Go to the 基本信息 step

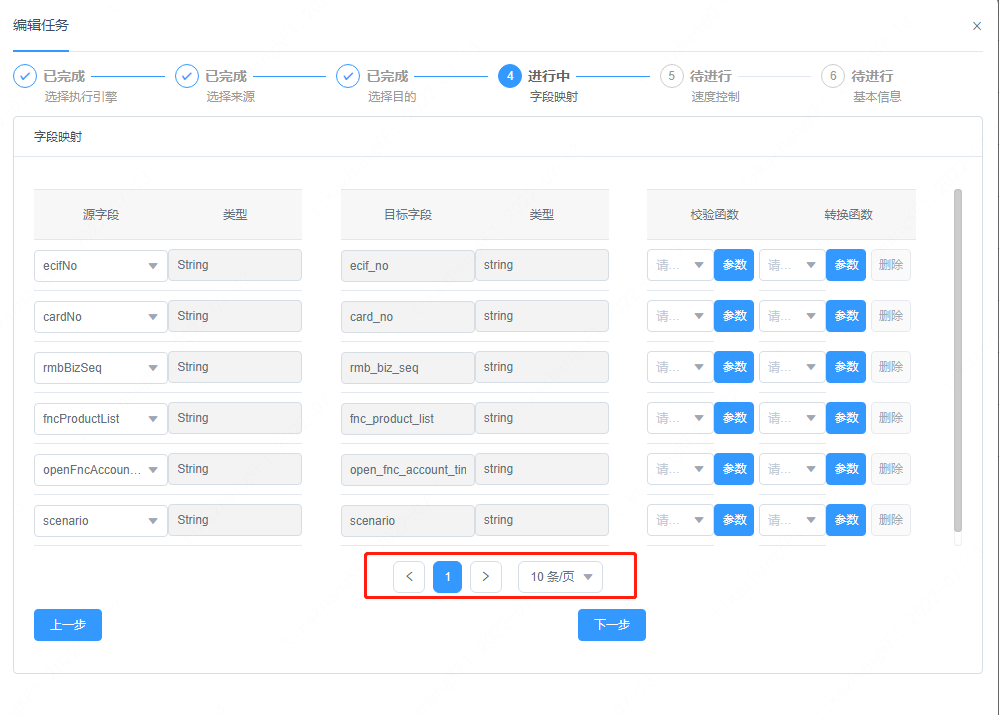click(x=832, y=75)
